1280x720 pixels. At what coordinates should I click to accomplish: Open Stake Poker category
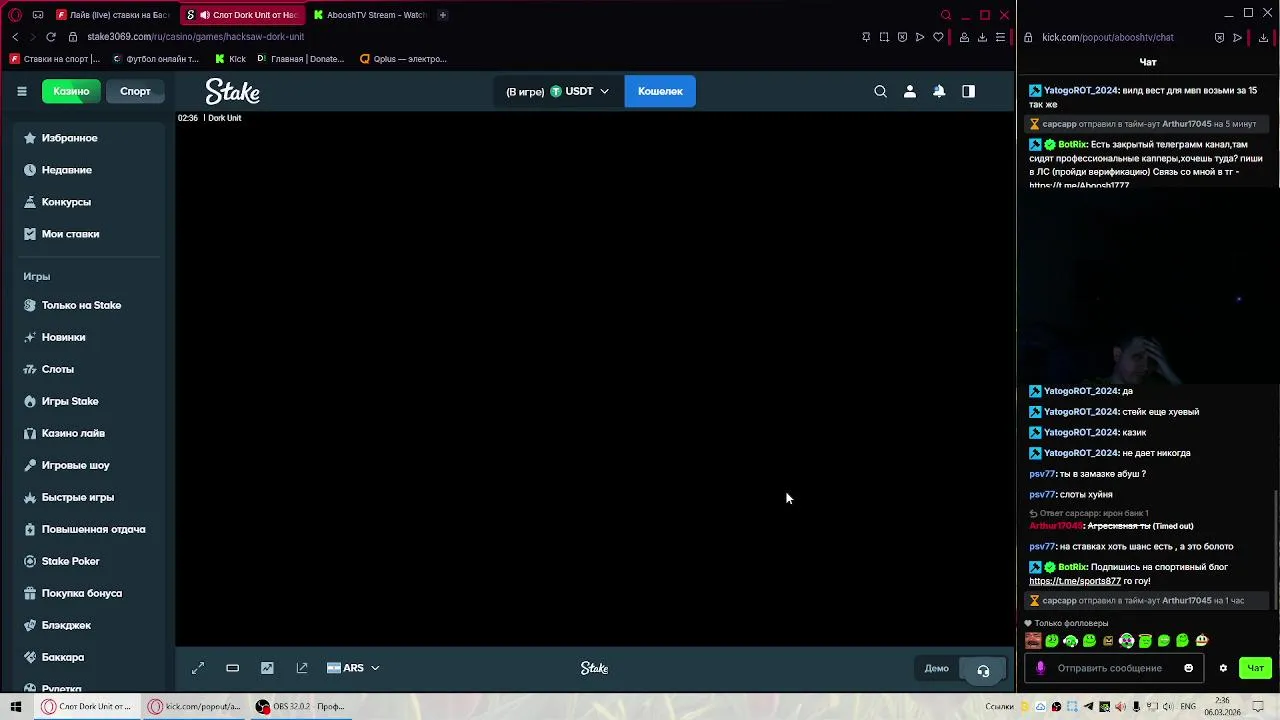[87, 561]
